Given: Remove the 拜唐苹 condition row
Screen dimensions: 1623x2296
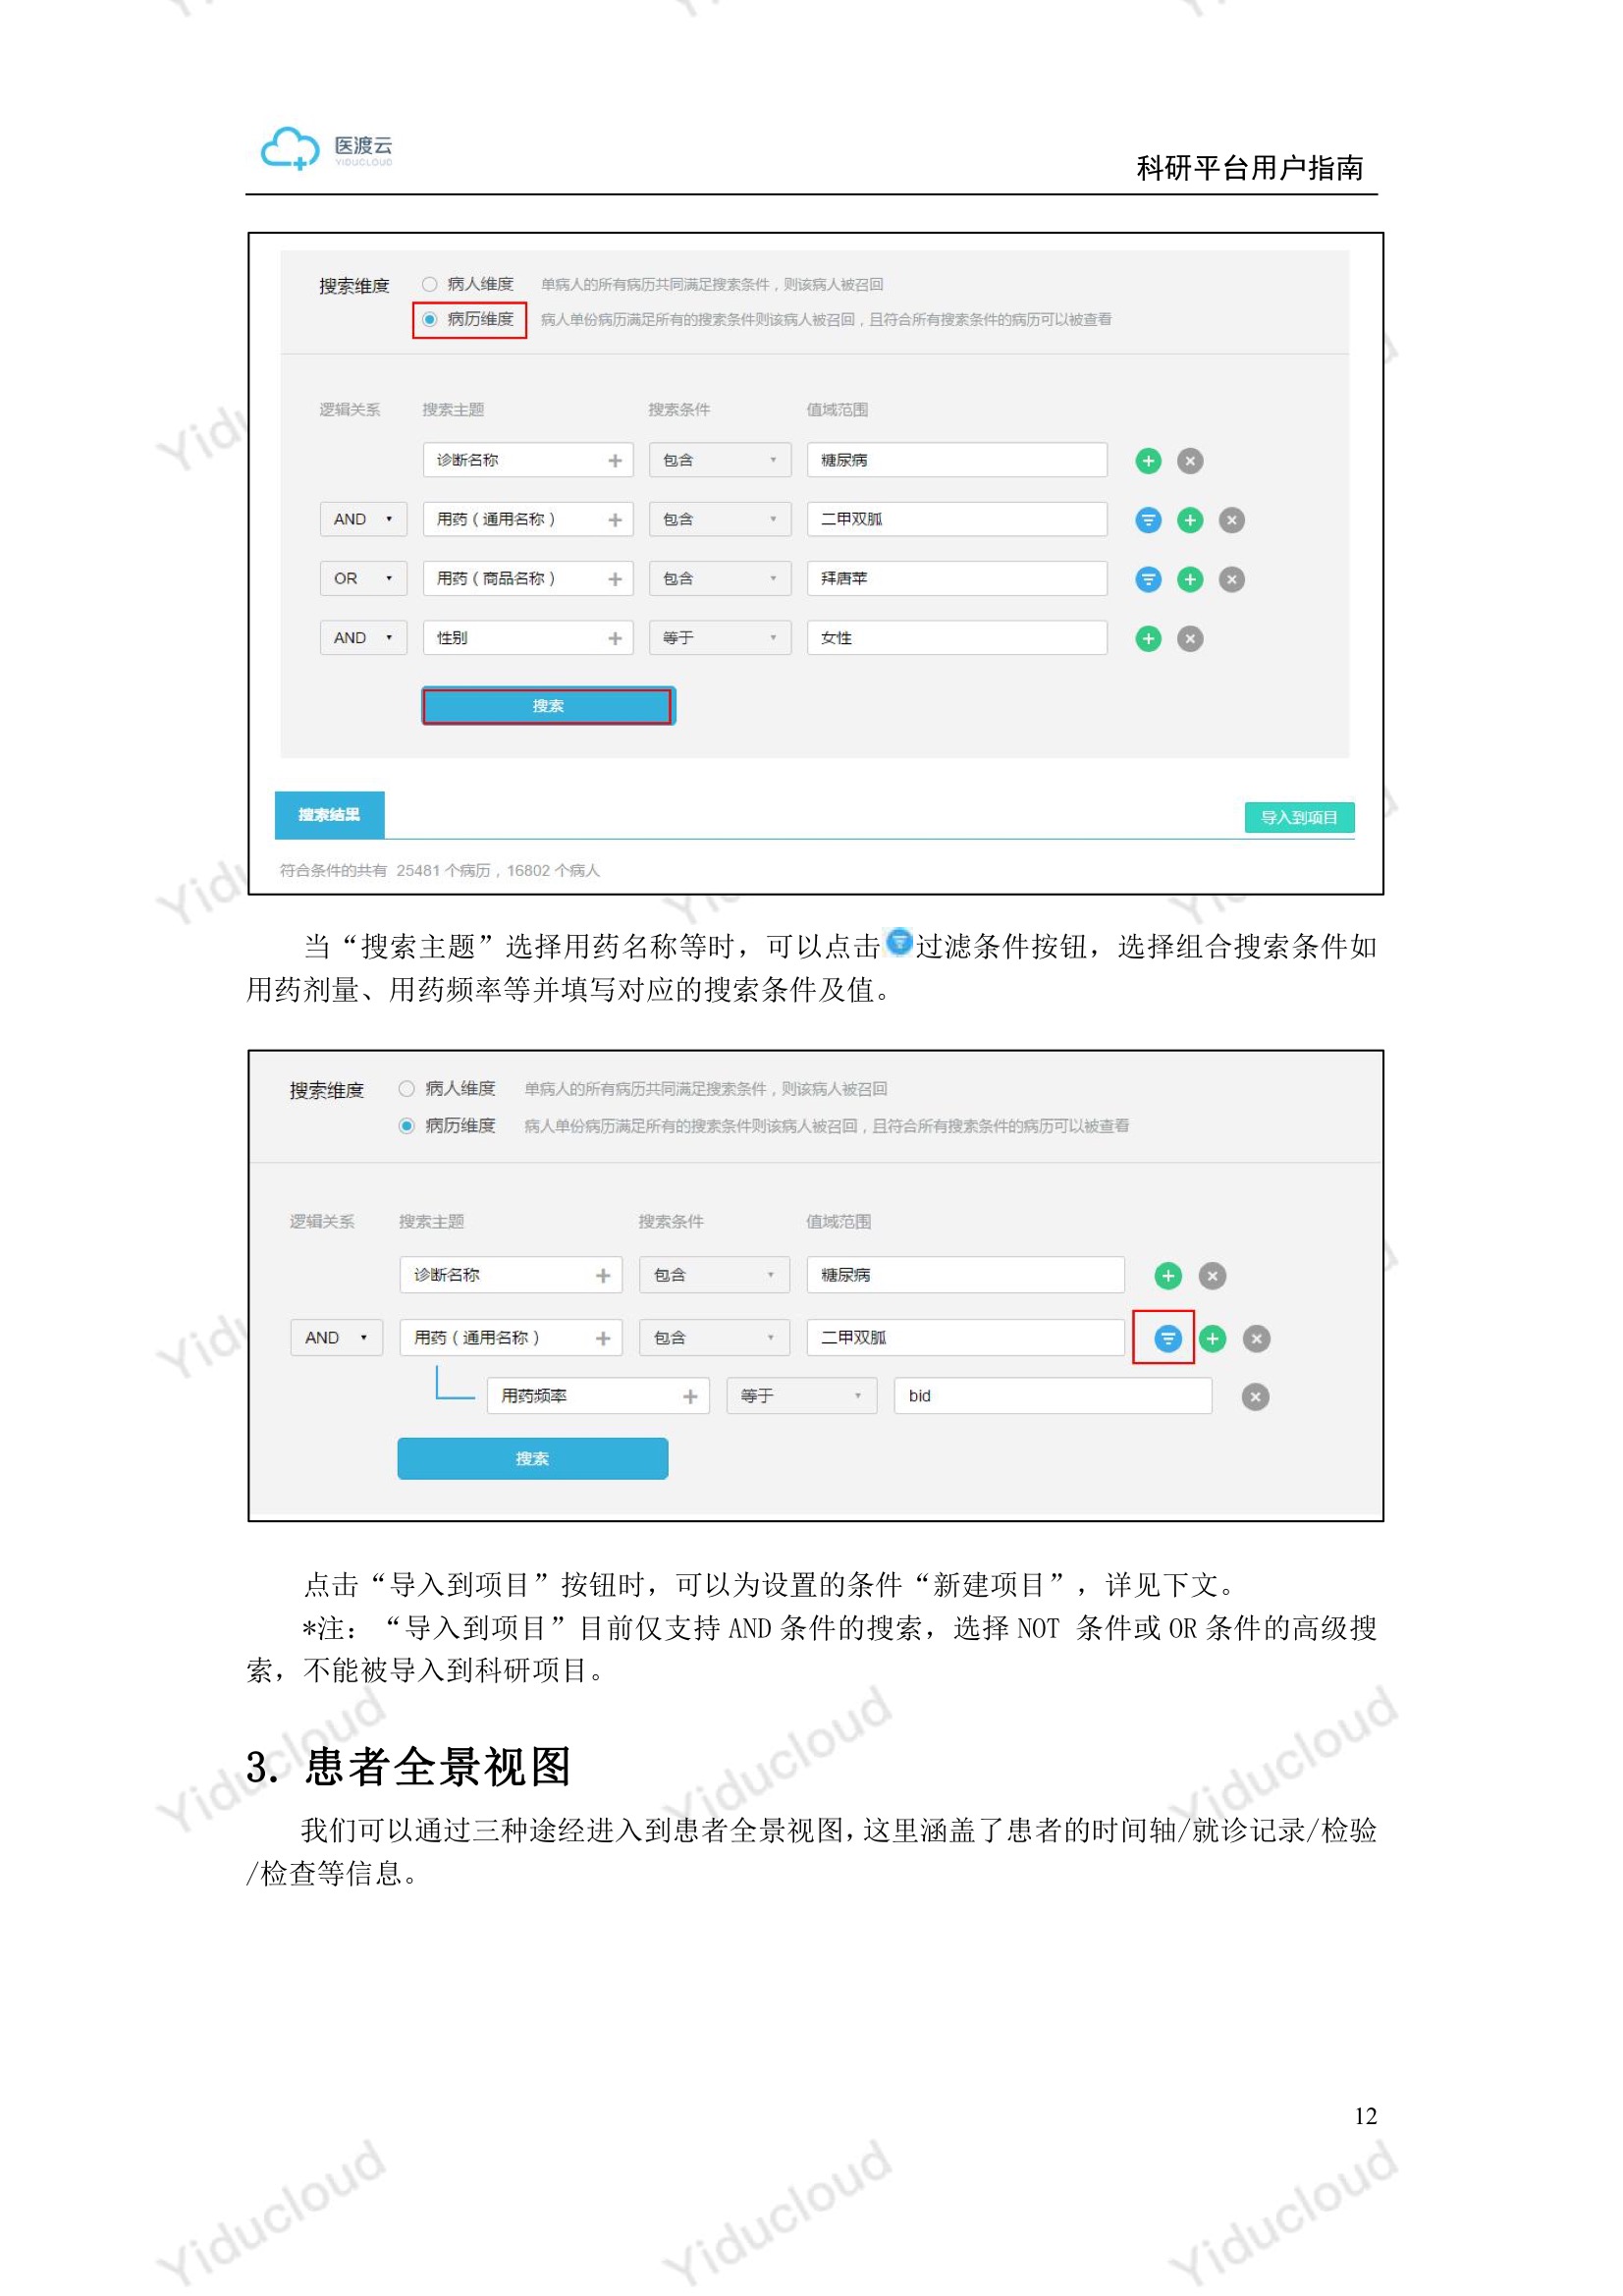Looking at the screenshot, I should click(1231, 579).
